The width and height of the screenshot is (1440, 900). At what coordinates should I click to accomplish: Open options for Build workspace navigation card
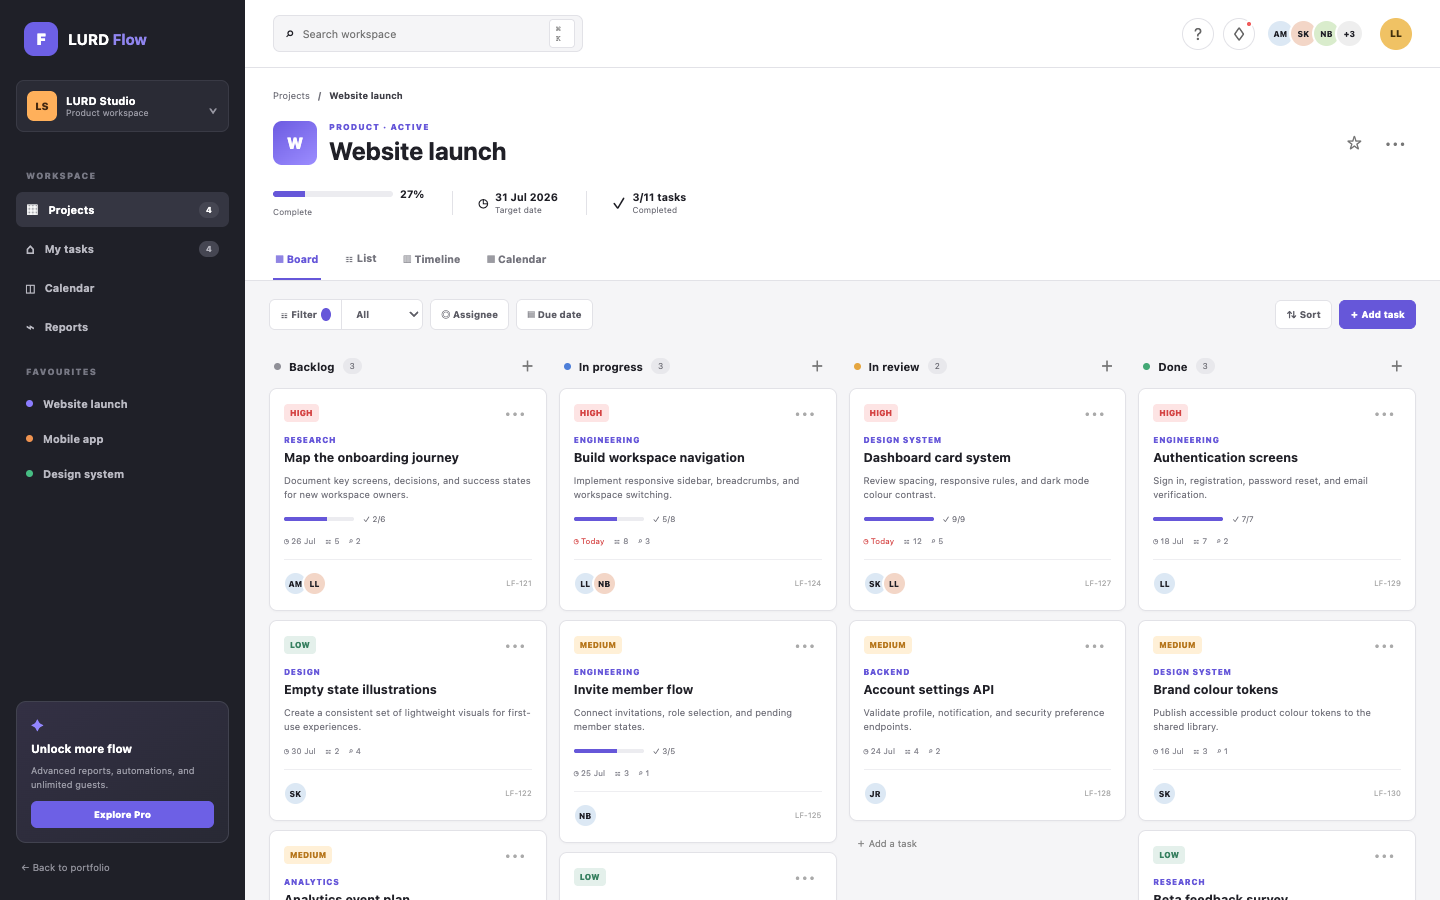tap(805, 414)
